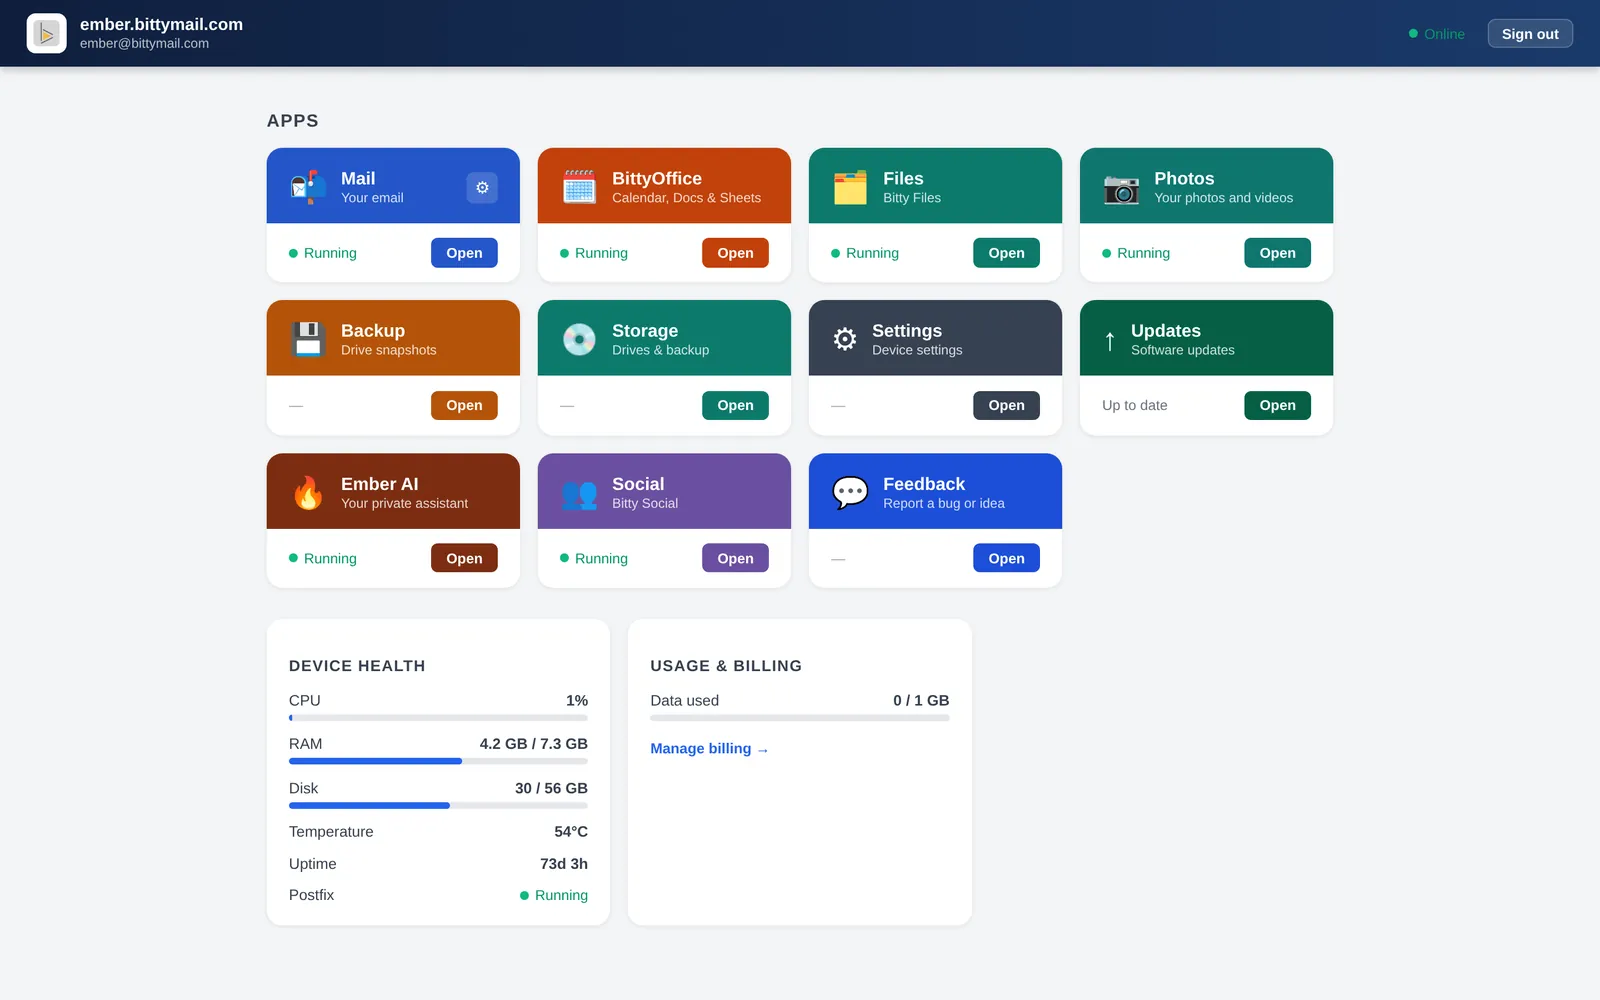Image resolution: width=1600 pixels, height=1000 pixels.
Task: Open the Backup app
Action: point(464,405)
